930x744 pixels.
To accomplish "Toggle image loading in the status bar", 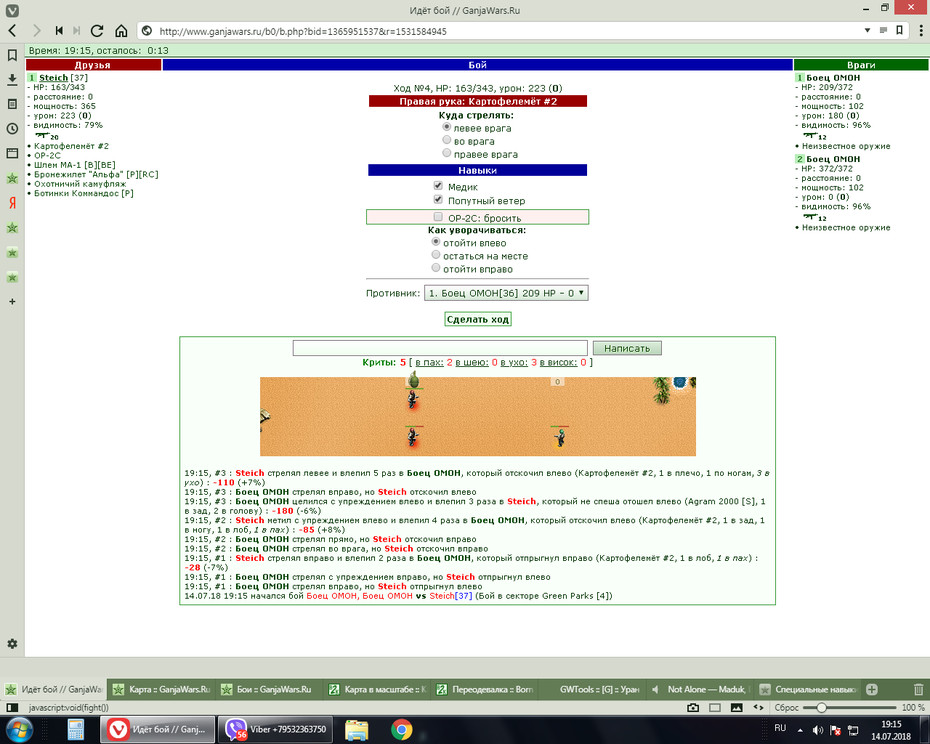I will [737, 707].
